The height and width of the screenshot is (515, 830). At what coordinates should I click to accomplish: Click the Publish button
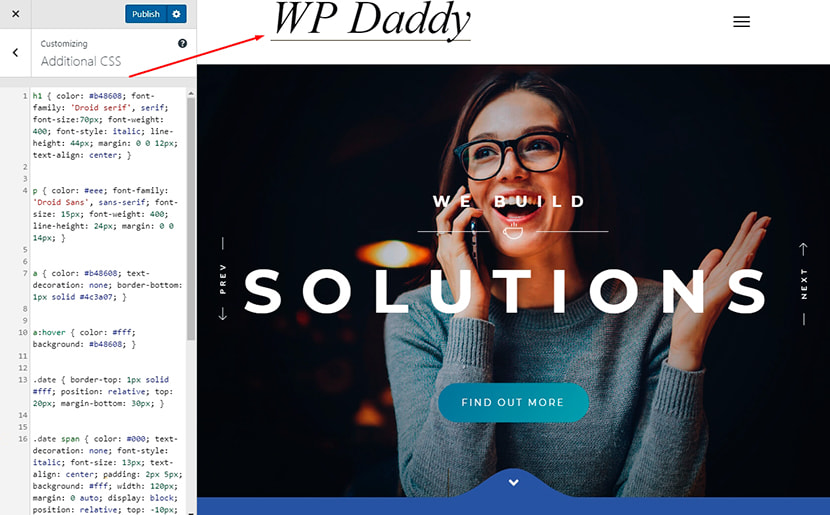pyautogui.click(x=146, y=14)
